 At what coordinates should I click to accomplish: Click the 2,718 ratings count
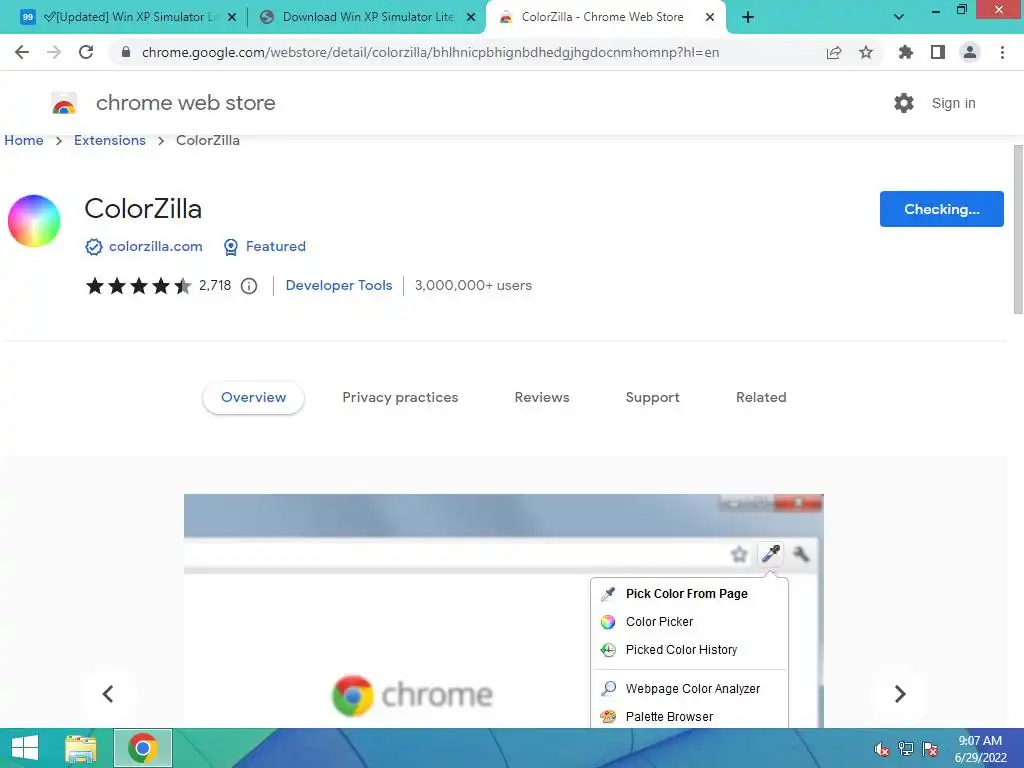pos(215,285)
